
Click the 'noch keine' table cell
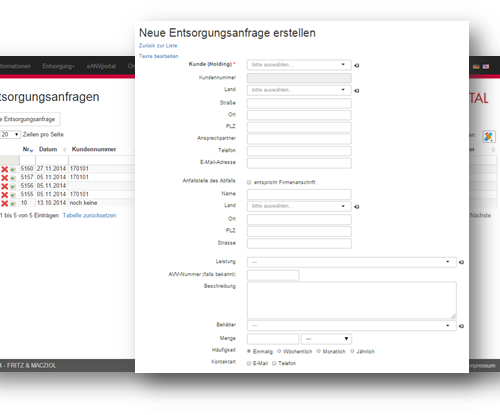[83, 203]
